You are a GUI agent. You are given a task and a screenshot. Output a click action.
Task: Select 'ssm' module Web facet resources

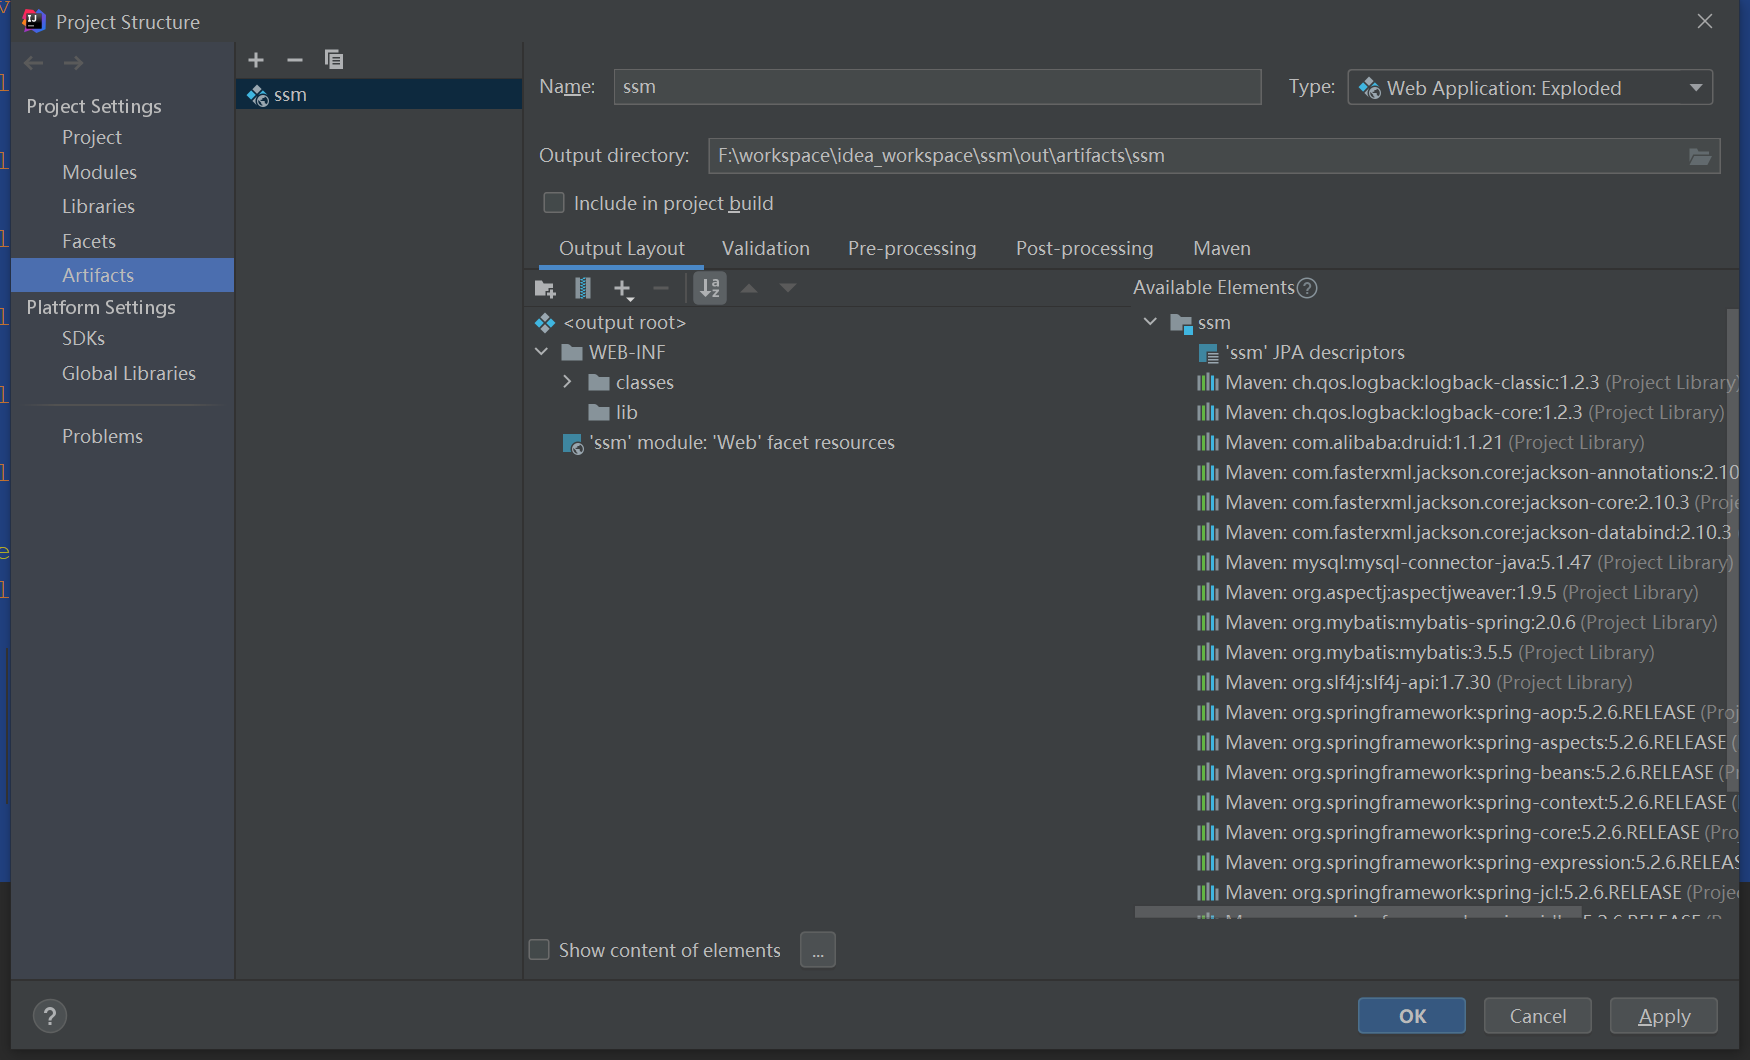[x=729, y=442]
